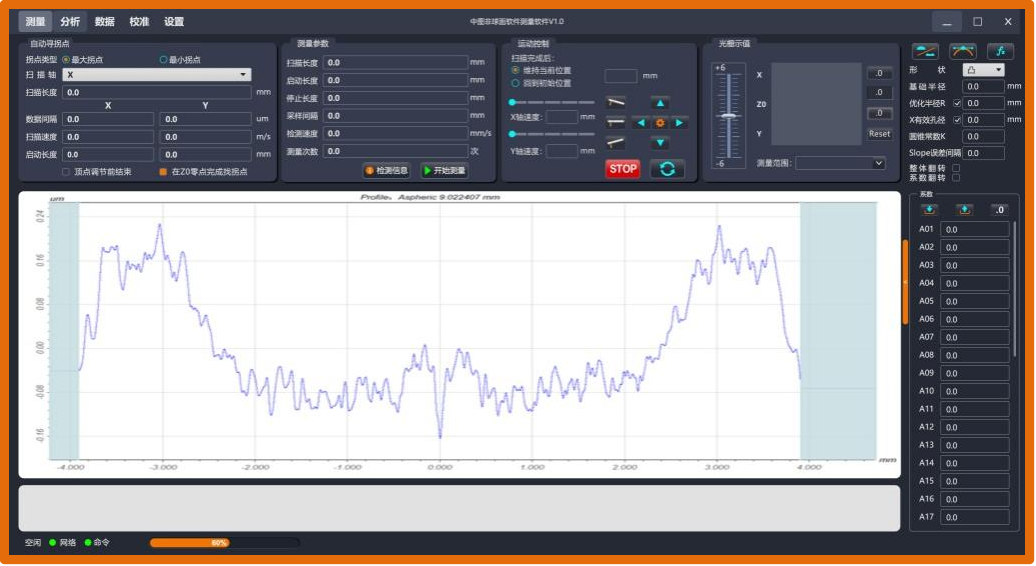
Task: Click the 开始测量 button
Action: 444,171
